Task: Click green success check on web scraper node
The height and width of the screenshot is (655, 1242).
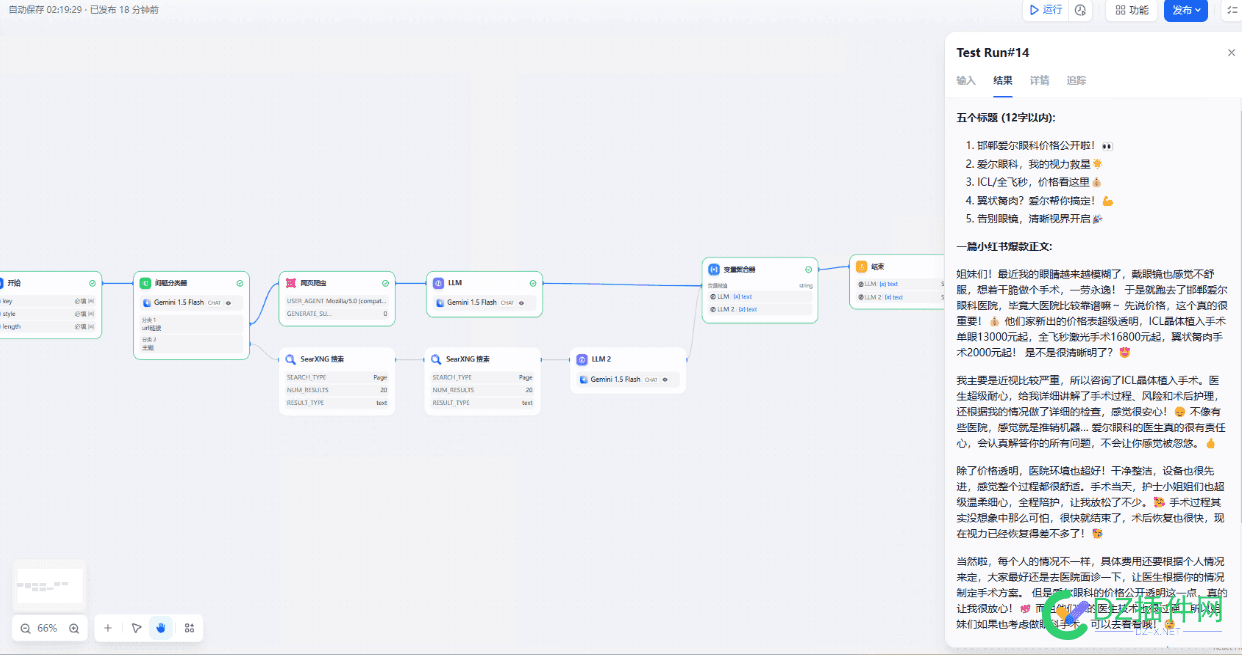Action: (386, 283)
